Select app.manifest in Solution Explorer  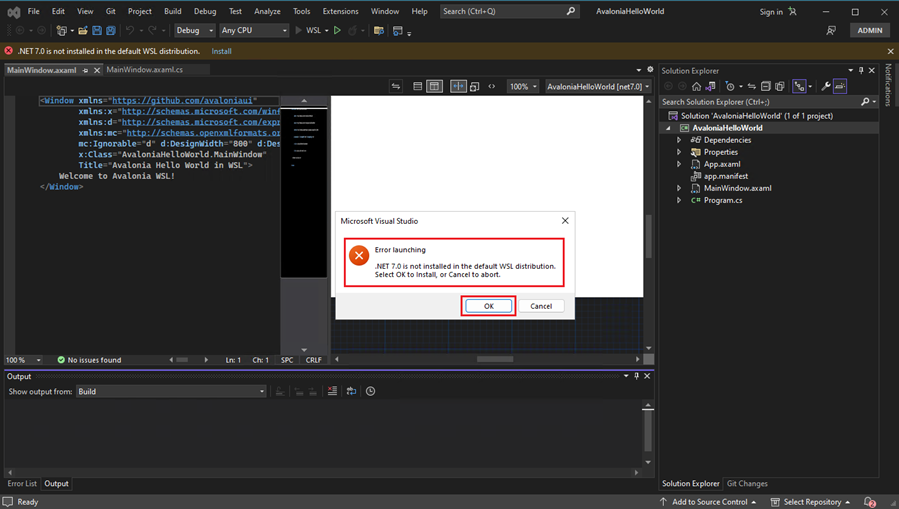click(725, 176)
